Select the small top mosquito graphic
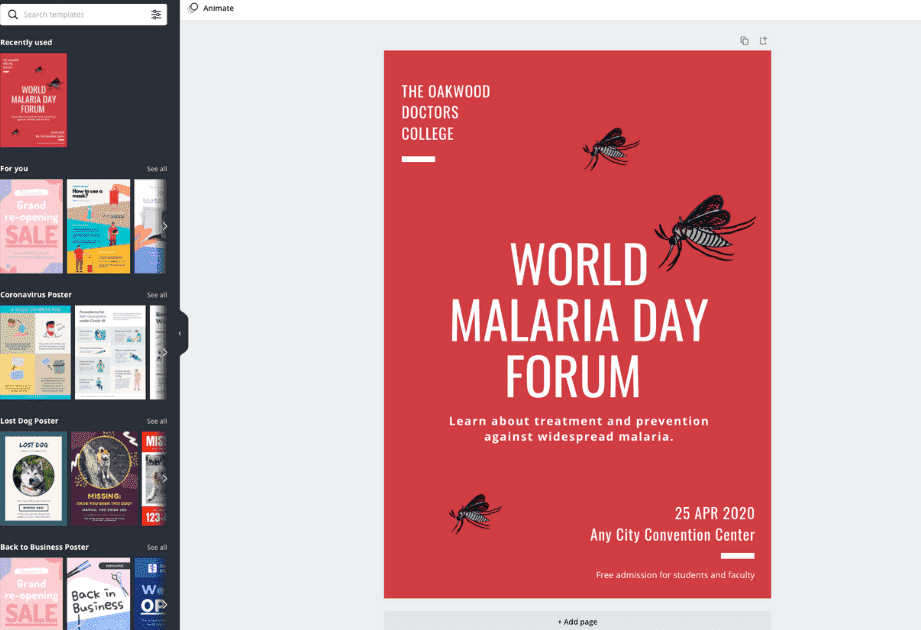Screen dimensions: 921x630 pos(609,149)
